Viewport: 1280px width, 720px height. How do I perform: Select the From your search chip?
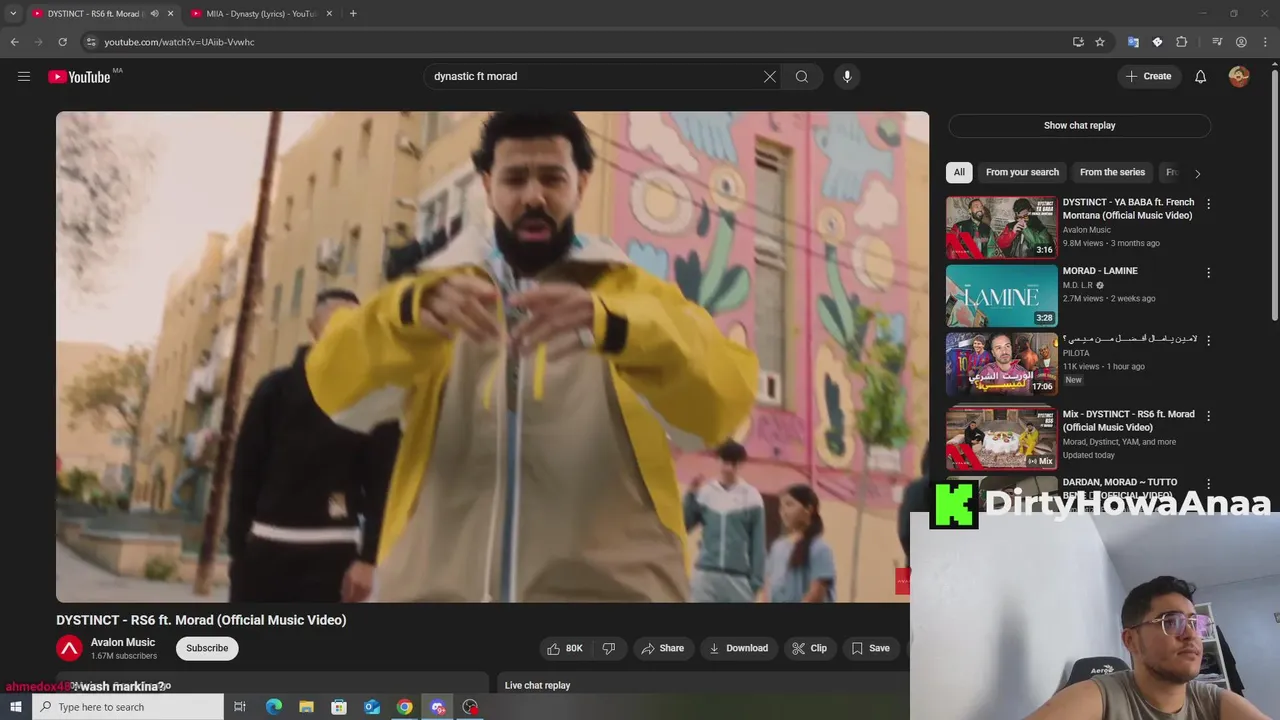pyautogui.click(x=1022, y=172)
